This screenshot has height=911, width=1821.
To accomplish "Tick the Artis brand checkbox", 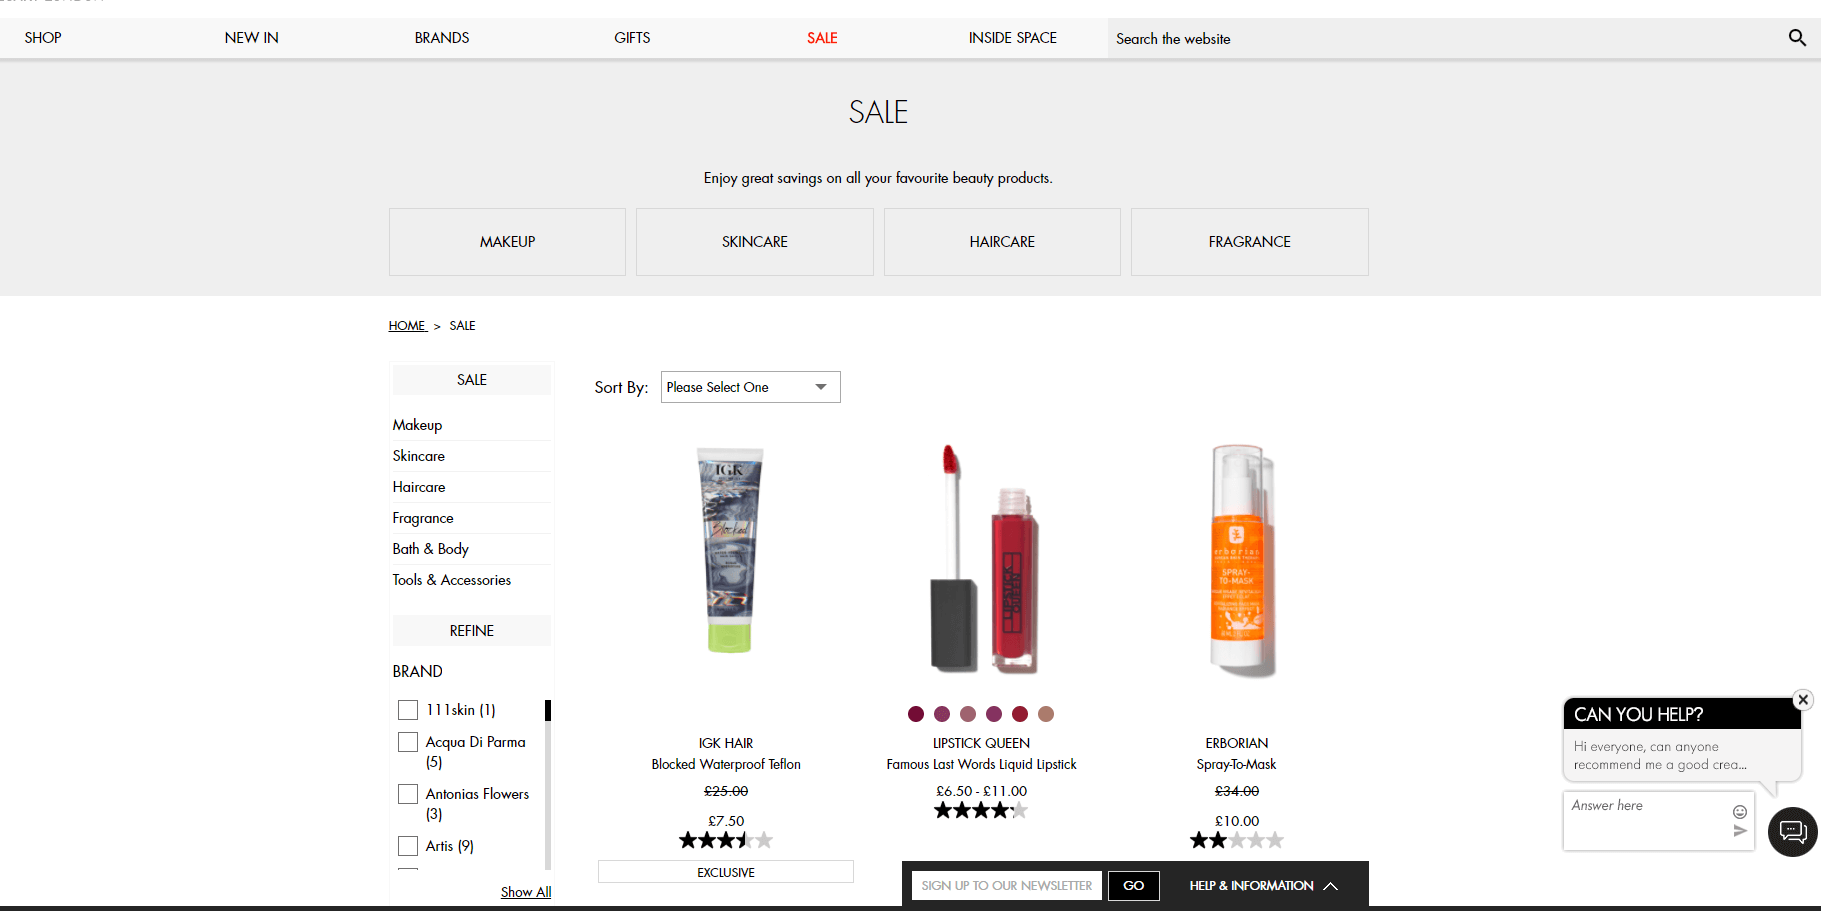I will (x=408, y=846).
